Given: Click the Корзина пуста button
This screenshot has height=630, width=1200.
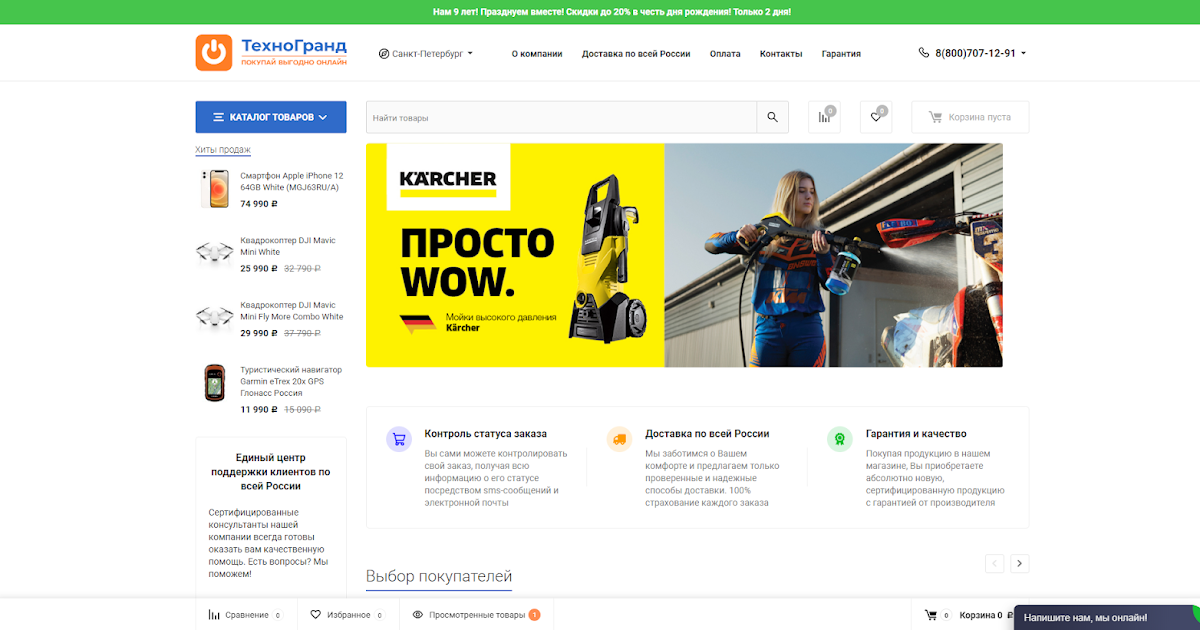Looking at the screenshot, I should [970, 117].
